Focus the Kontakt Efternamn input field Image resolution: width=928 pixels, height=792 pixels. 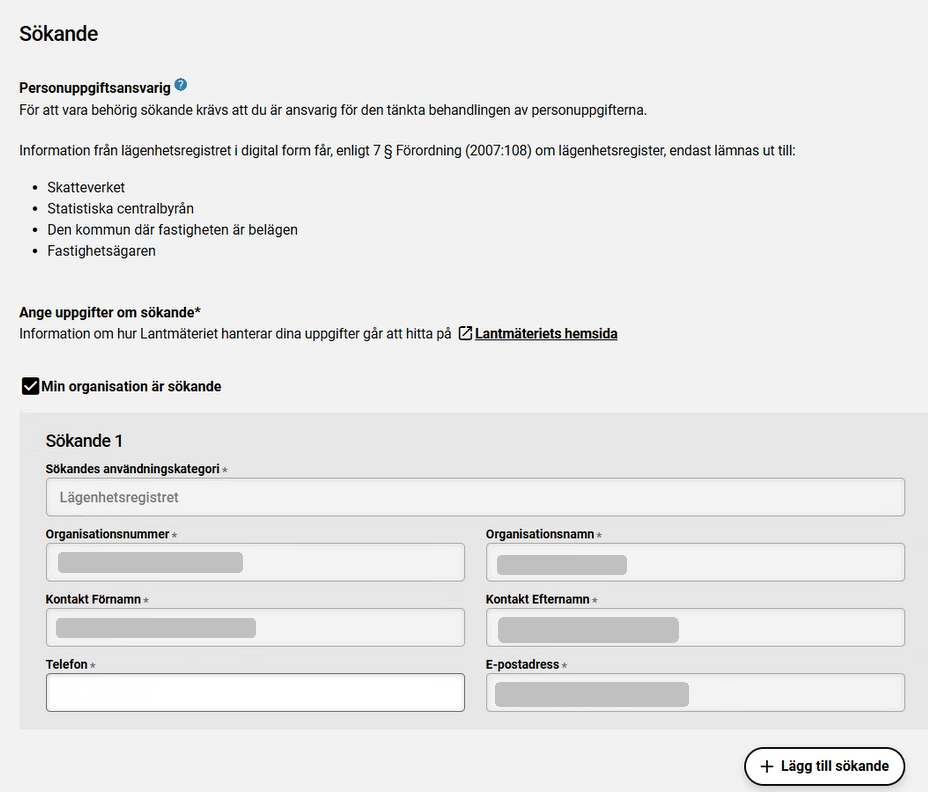(x=695, y=628)
